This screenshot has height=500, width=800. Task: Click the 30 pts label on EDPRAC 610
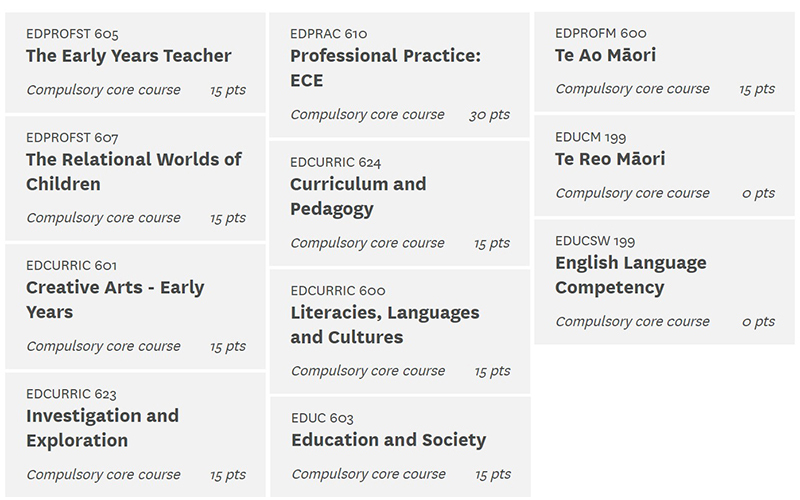click(x=489, y=115)
